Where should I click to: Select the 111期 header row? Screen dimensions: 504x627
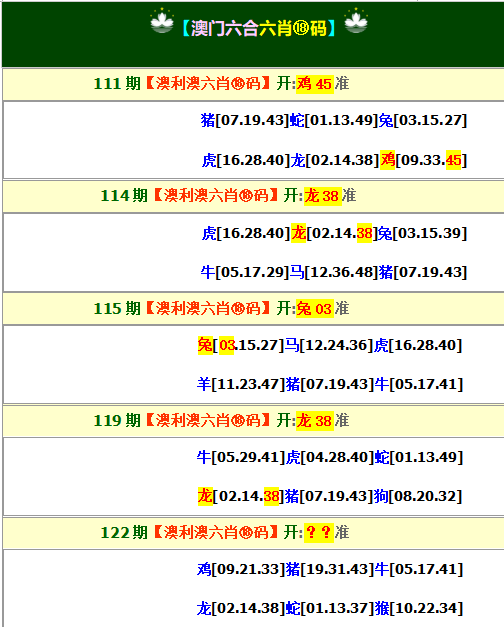tap(253, 84)
